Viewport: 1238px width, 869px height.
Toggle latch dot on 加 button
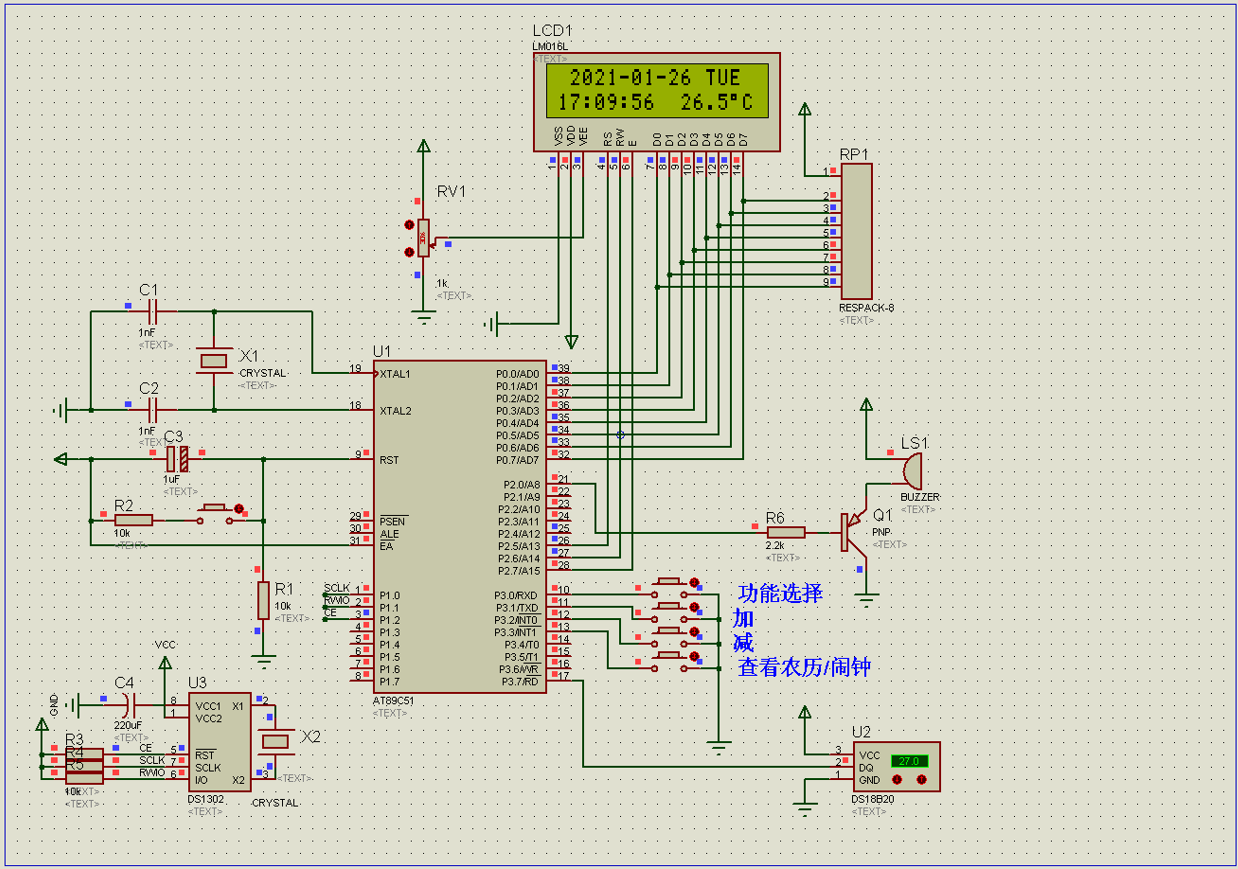tap(694, 606)
